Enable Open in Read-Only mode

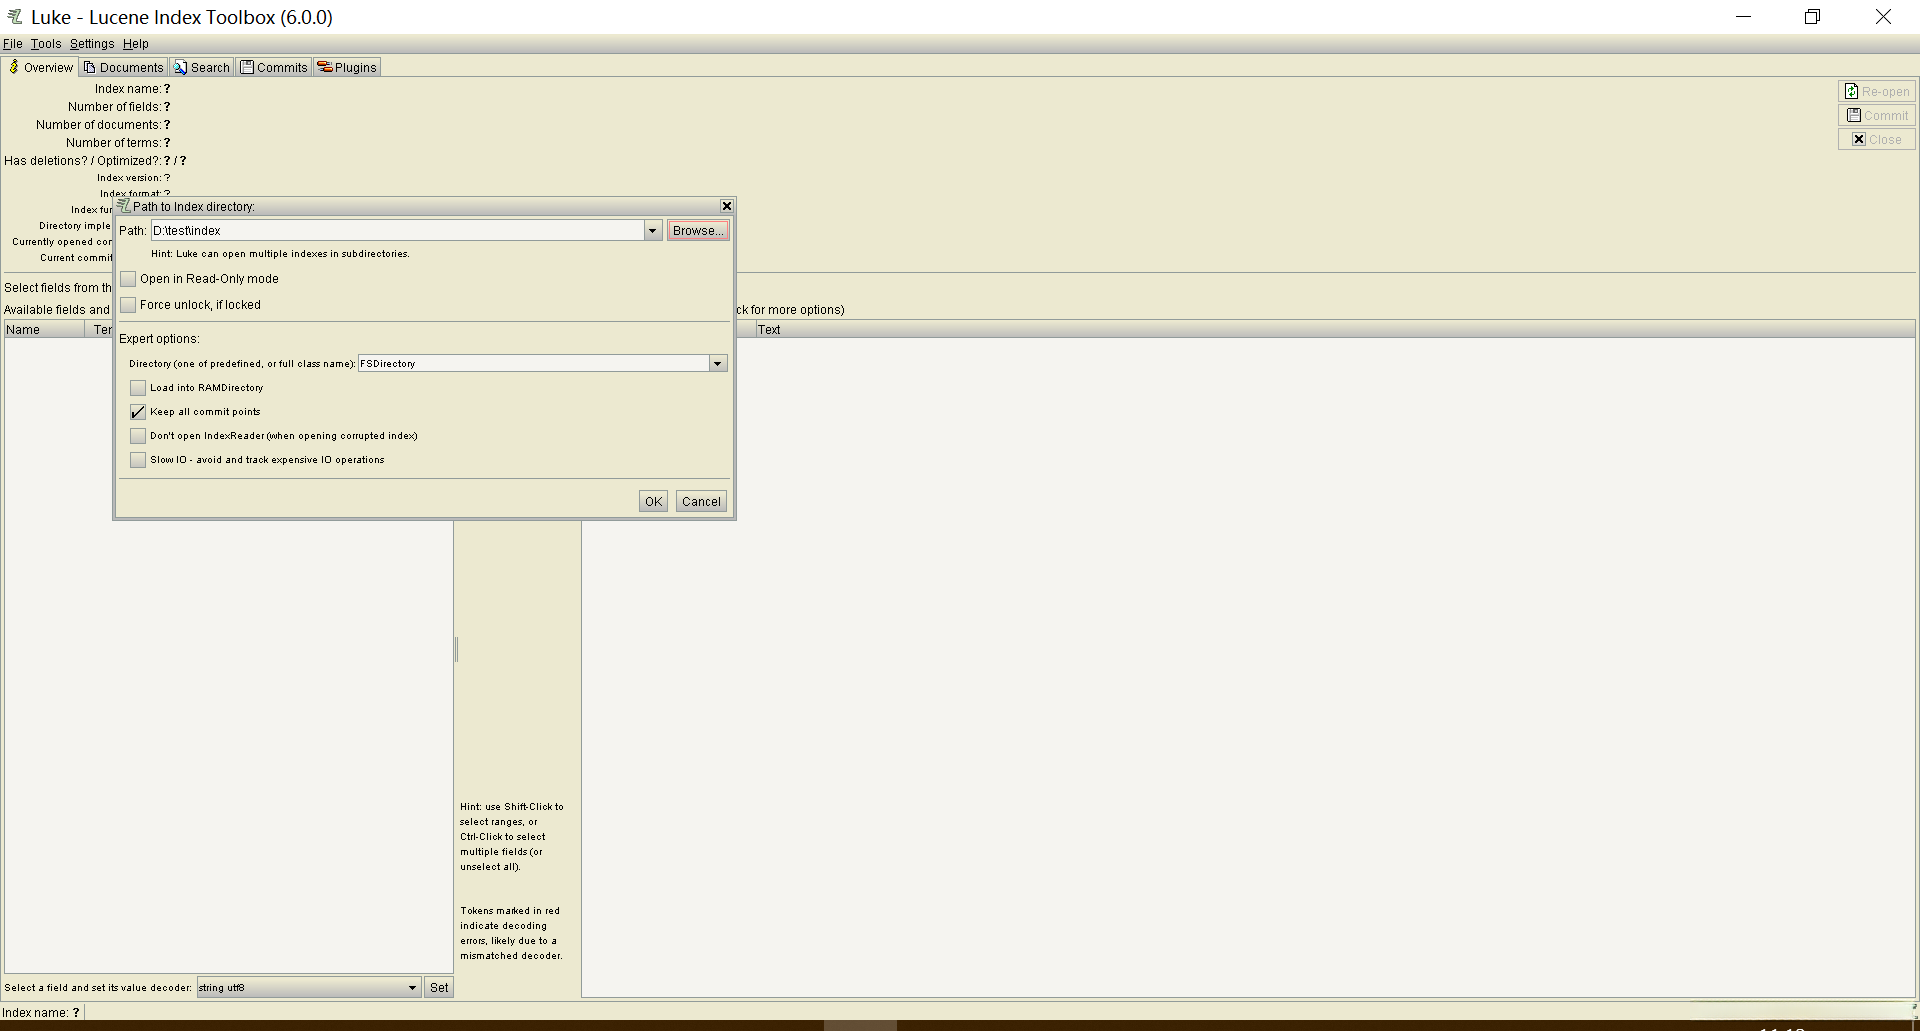(x=128, y=279)
